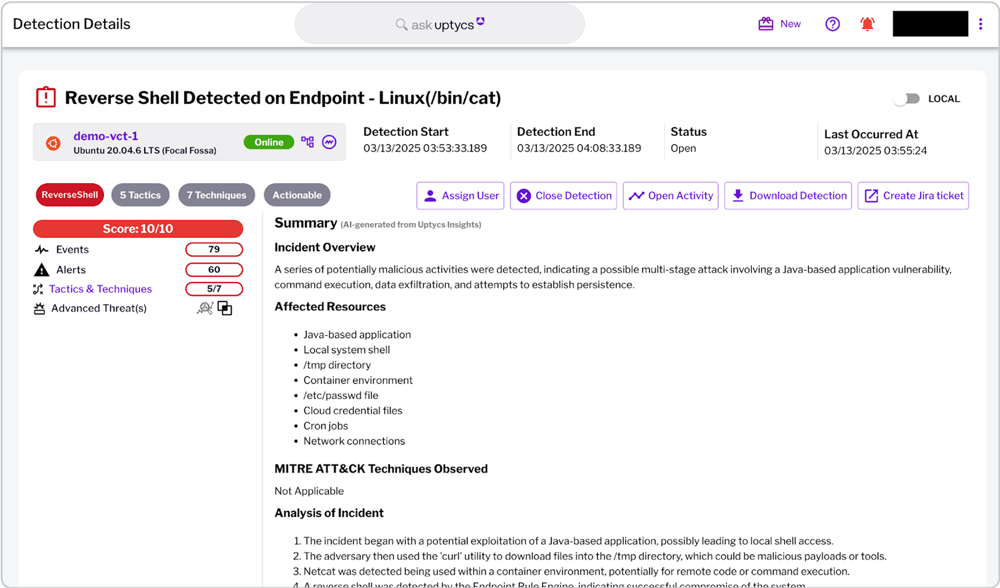Click the circular activity graph icon beside Online
Image resolution: width=1000 pixels, height=588 pixels.
[329, 142]
